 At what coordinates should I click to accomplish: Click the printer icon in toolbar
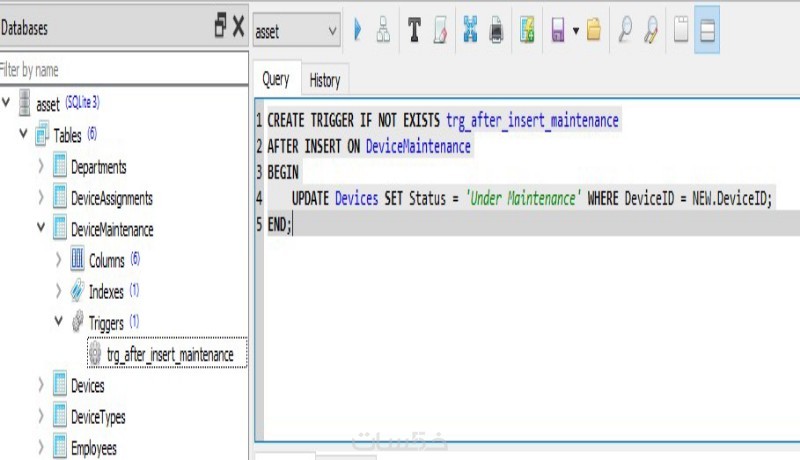point(496,30)
